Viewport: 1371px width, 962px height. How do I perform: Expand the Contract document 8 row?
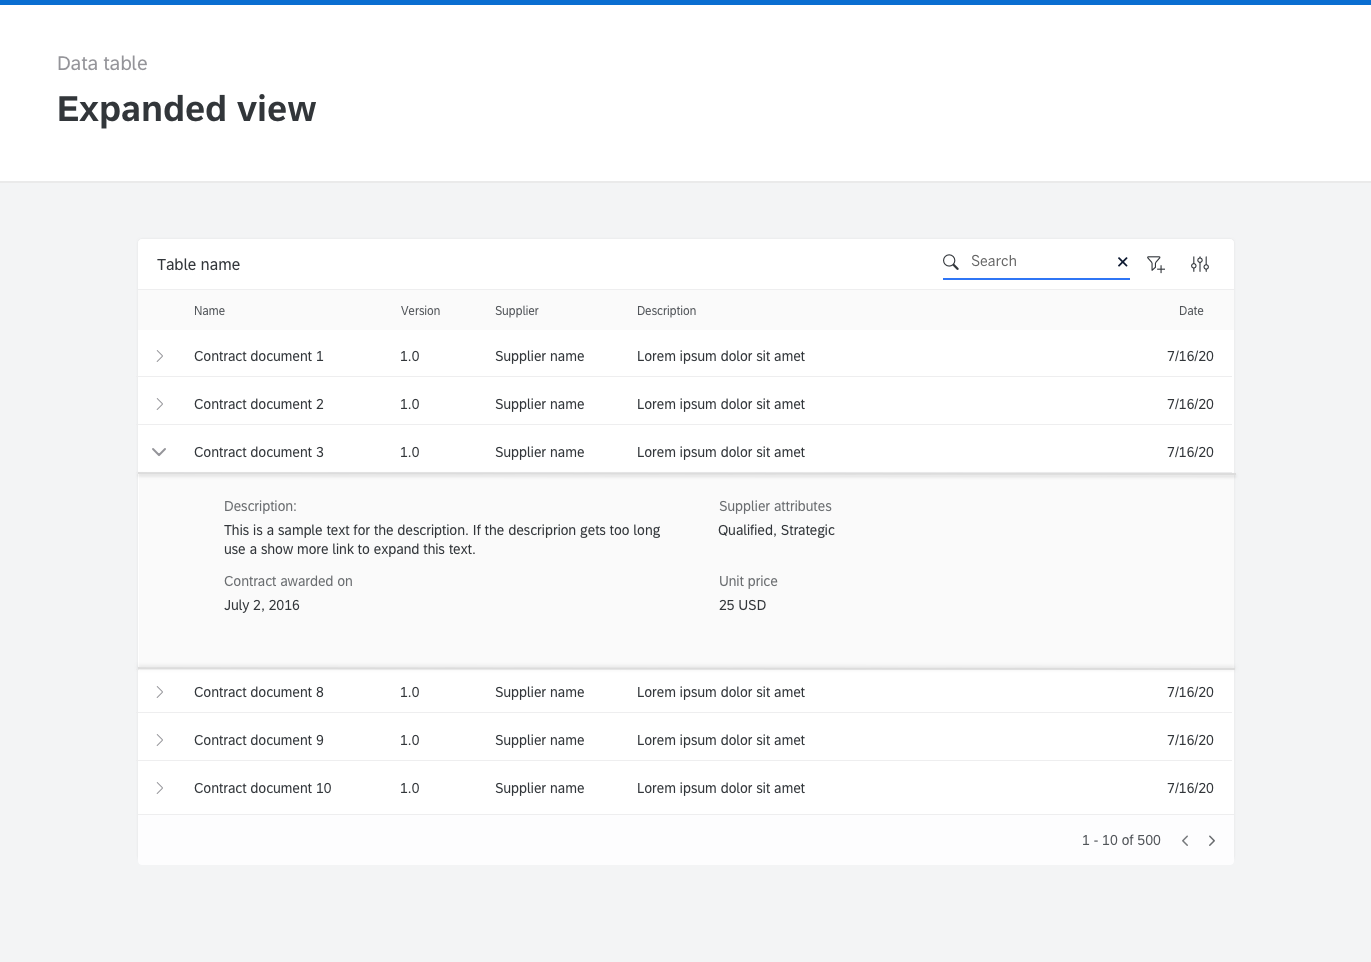pos(159,691)
